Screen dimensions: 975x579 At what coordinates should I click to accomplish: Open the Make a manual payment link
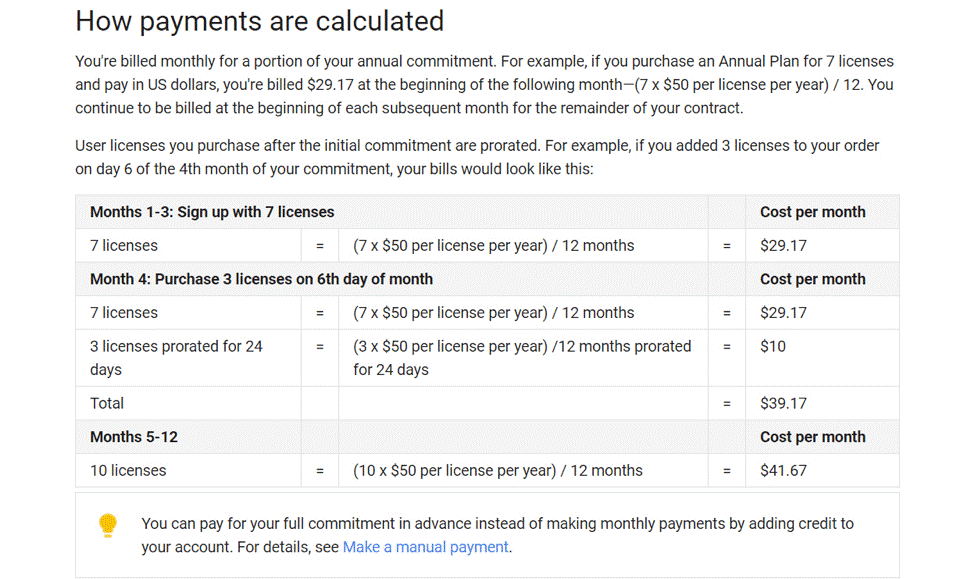425,547
